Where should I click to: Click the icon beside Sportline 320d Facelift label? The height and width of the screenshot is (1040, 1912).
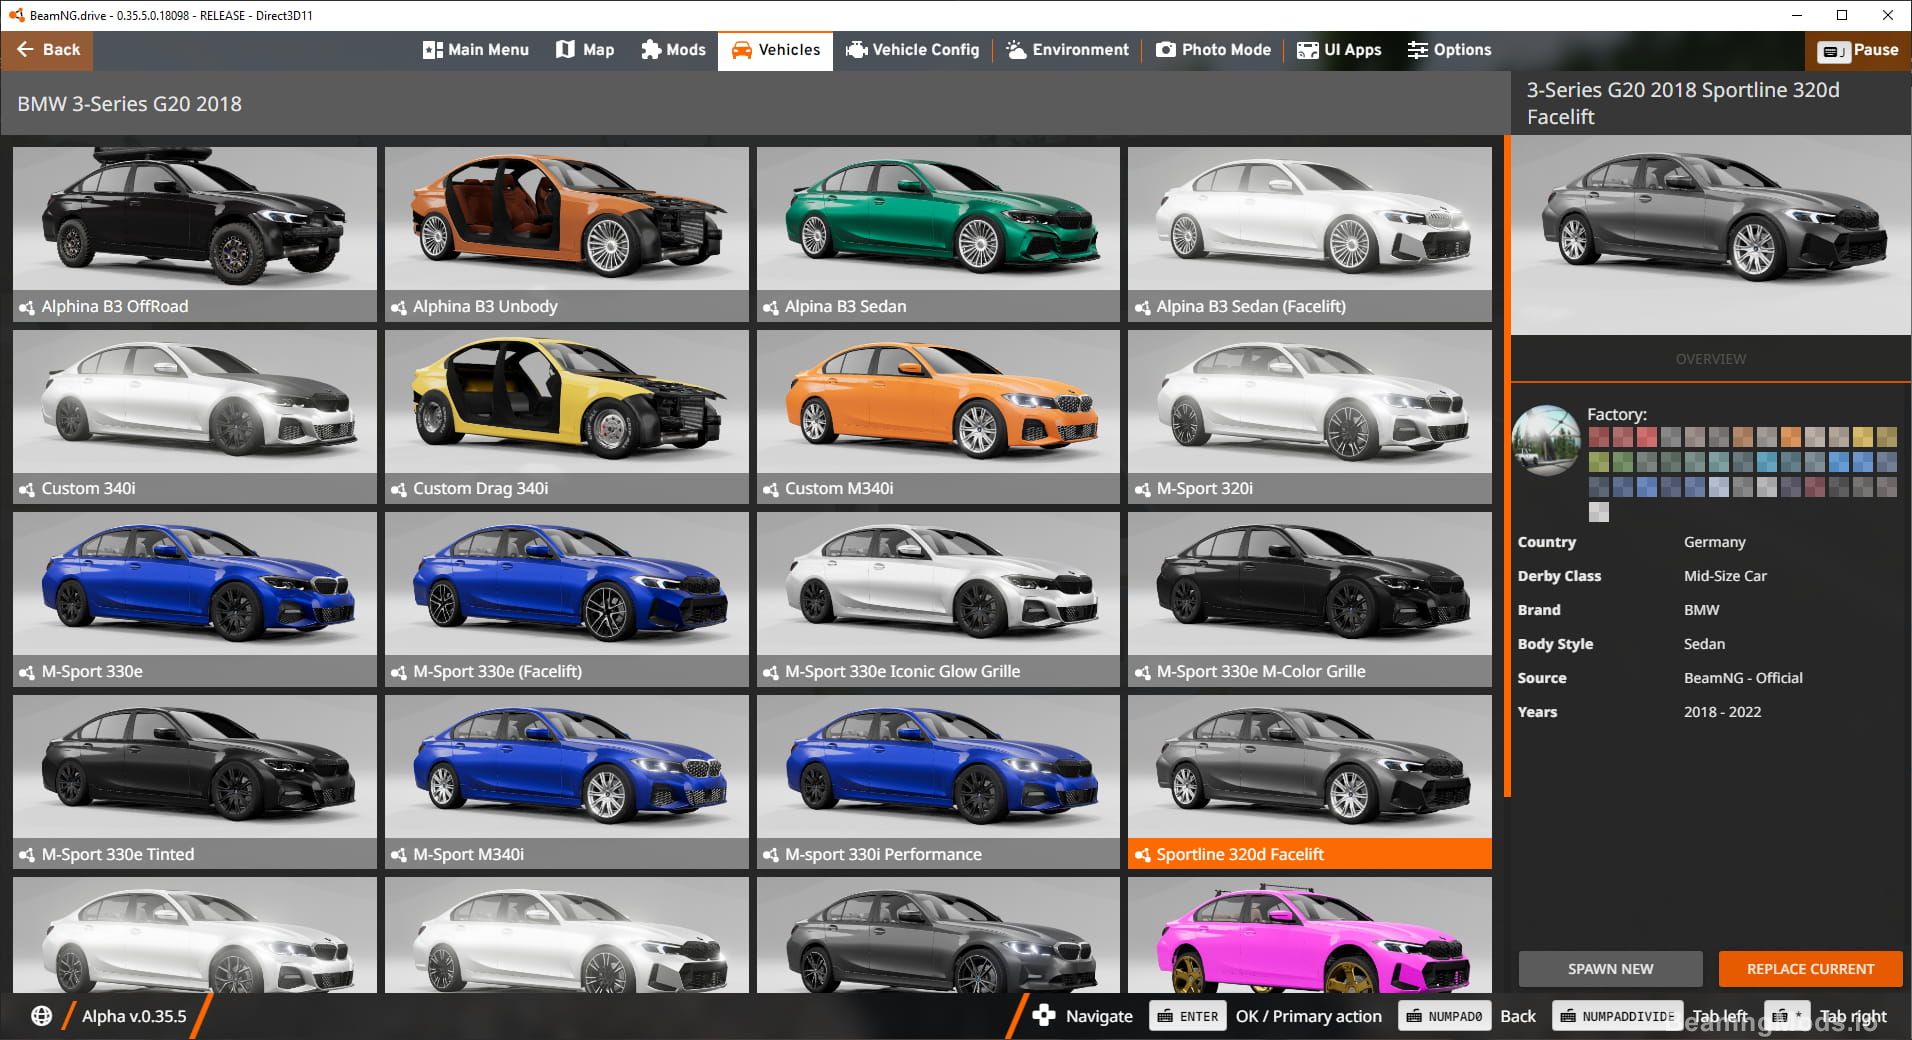pyautogui.click(x=1142, y=855)
